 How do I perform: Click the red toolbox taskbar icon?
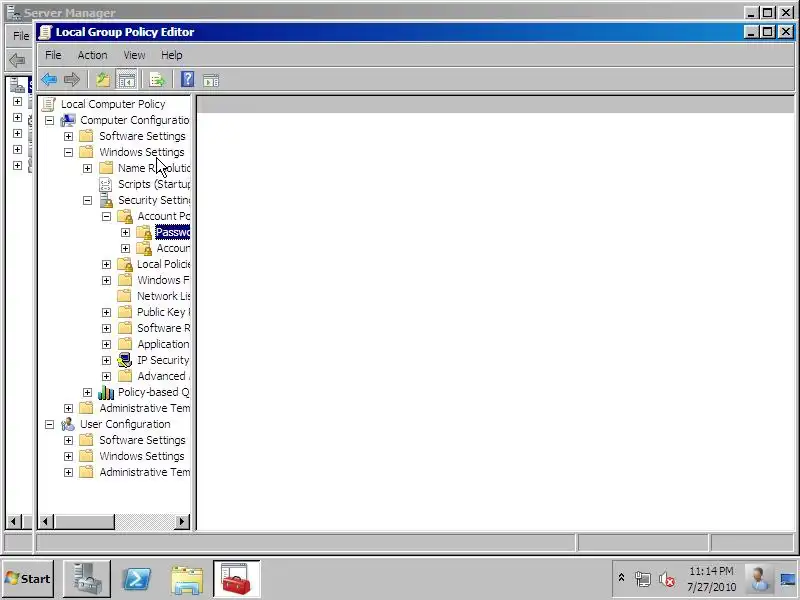(x=236, y=579)
